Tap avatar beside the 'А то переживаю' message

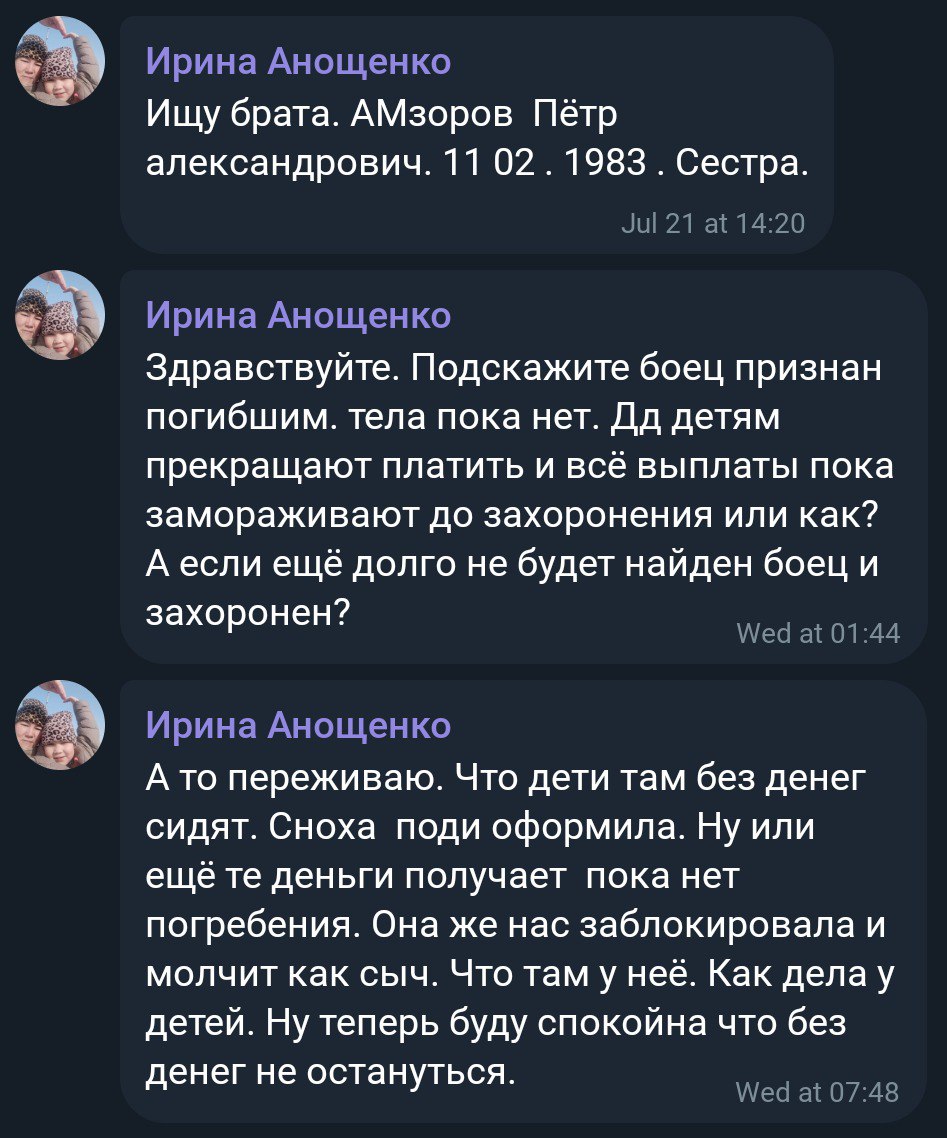[x=59, y=724]
